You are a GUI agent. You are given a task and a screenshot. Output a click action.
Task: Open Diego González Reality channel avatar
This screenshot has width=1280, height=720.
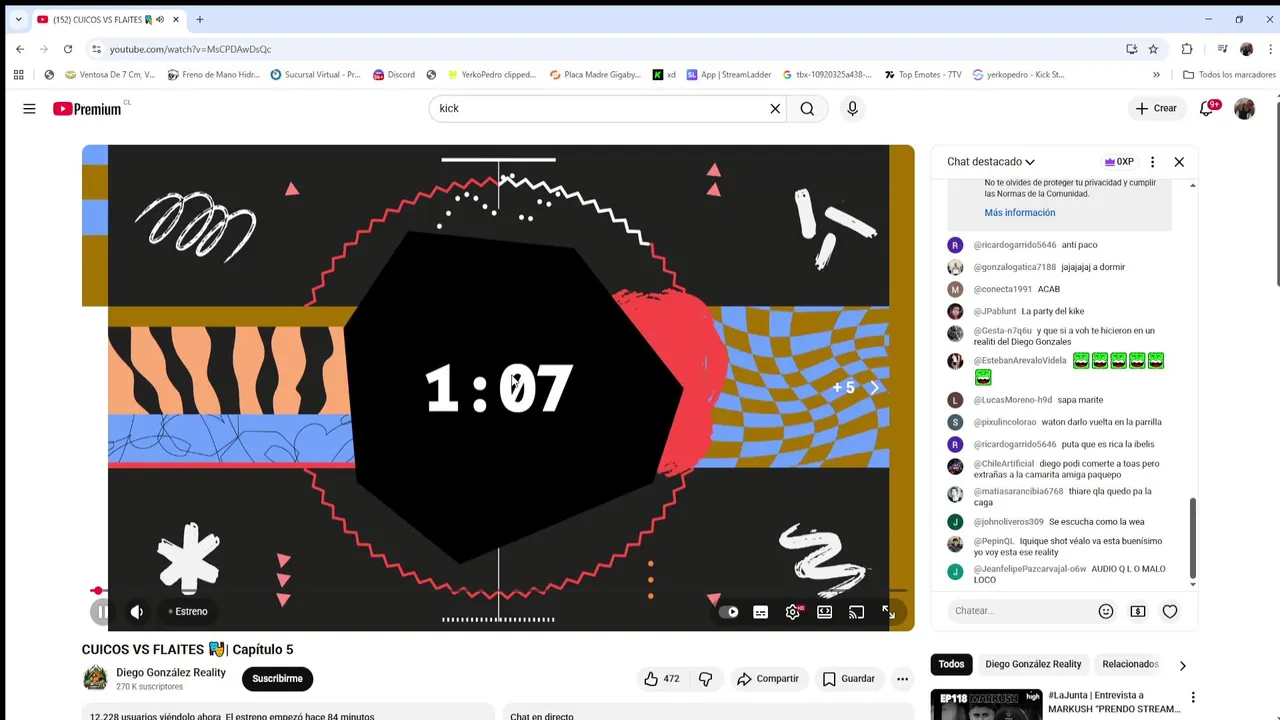[95, 678]
